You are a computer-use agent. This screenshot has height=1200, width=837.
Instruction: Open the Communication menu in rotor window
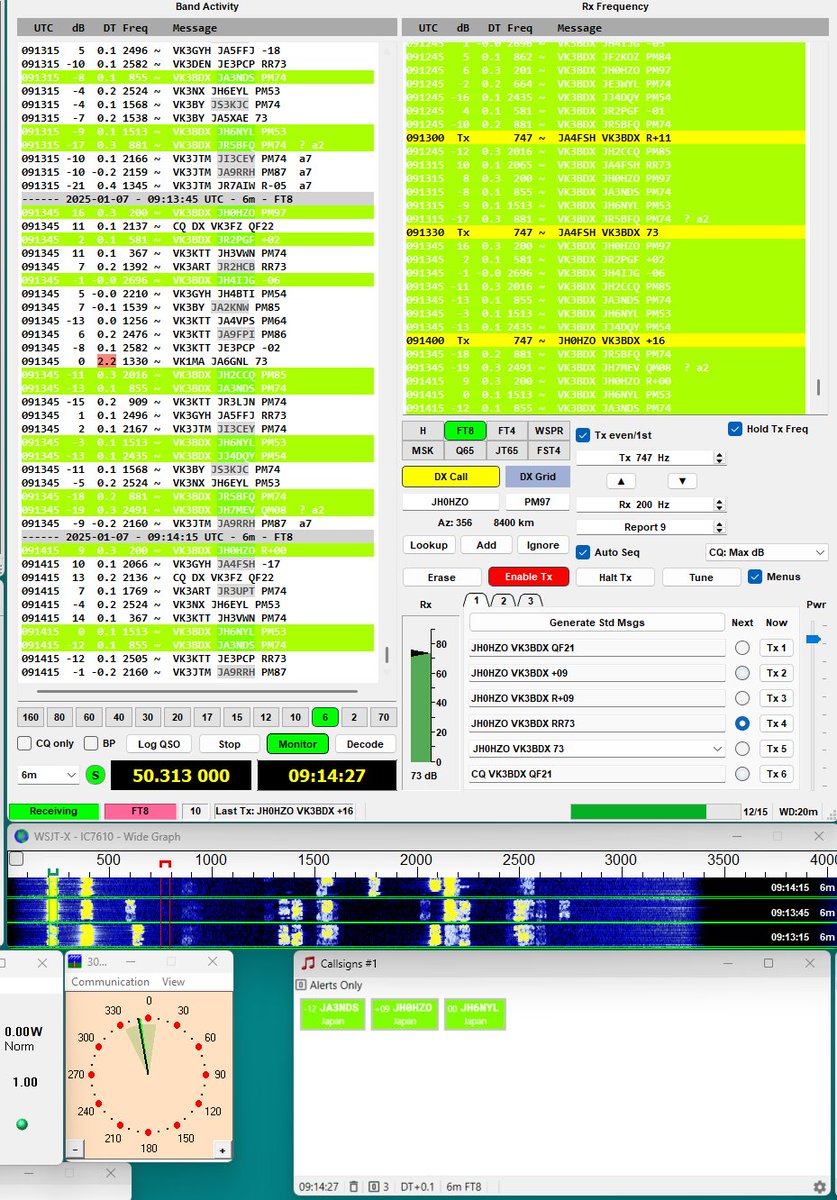[x=110, y=982]
